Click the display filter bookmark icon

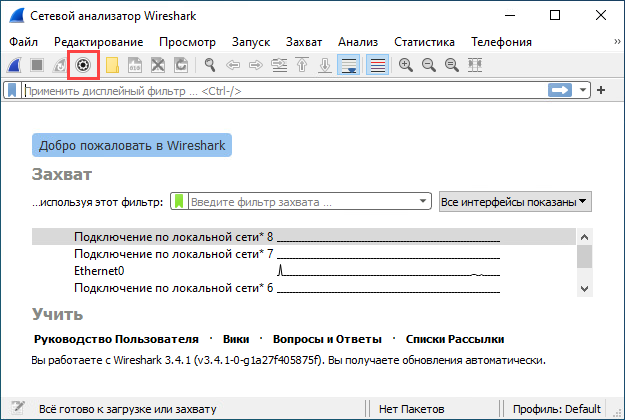[11, 90]
